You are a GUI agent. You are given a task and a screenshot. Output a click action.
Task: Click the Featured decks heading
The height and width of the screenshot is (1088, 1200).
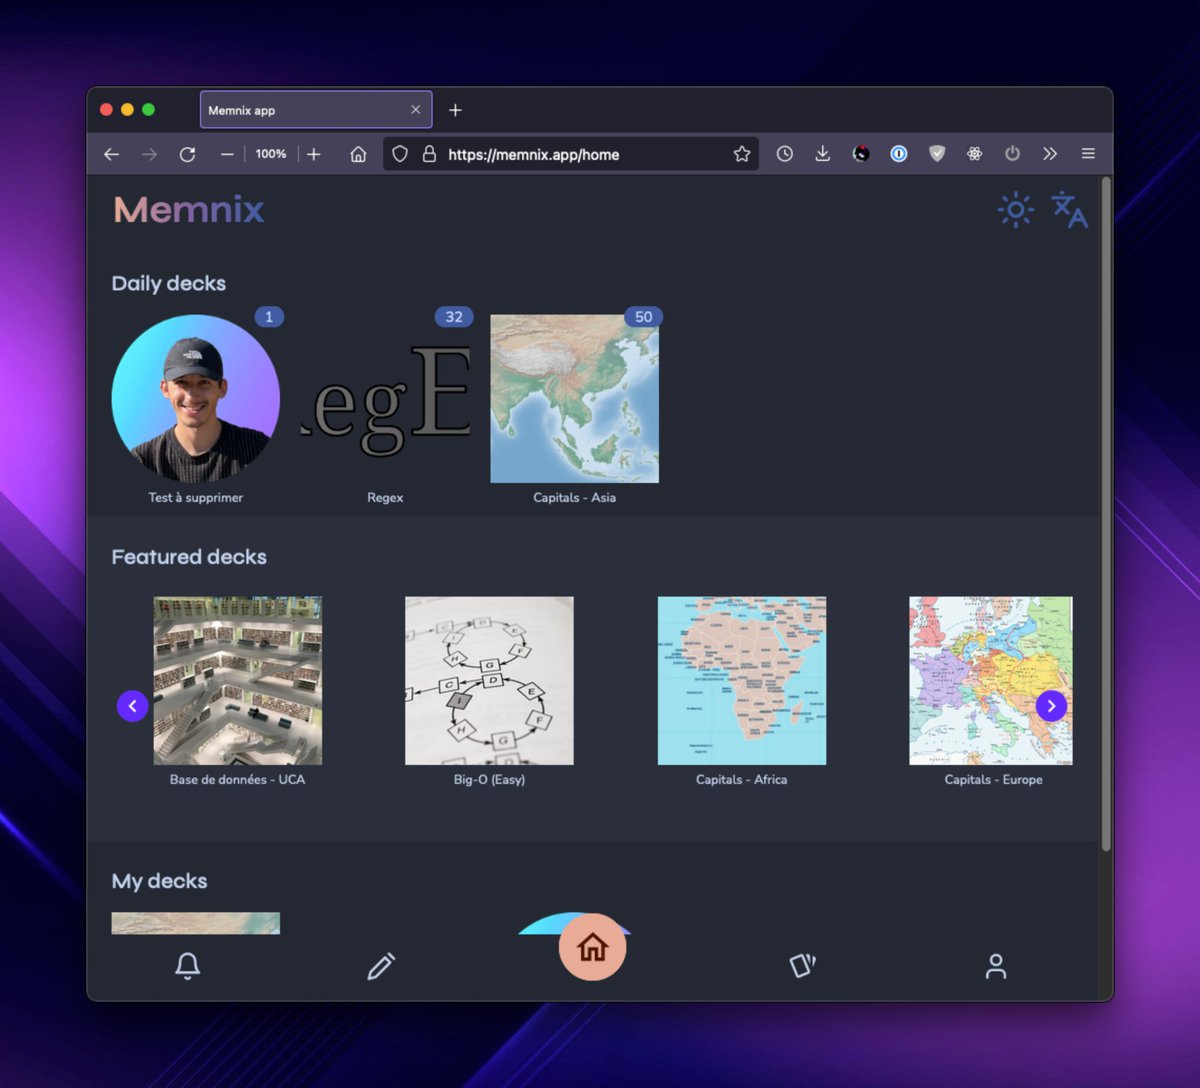189,557
